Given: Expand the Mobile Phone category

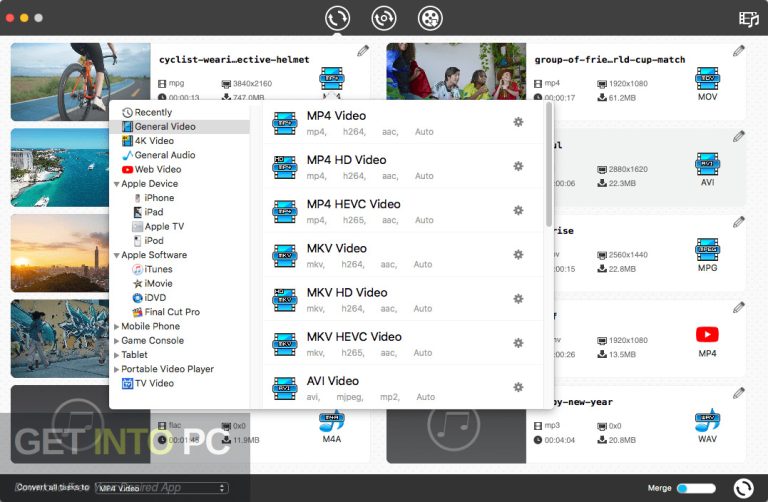Looking at the screenshot, I should [117, 327].
